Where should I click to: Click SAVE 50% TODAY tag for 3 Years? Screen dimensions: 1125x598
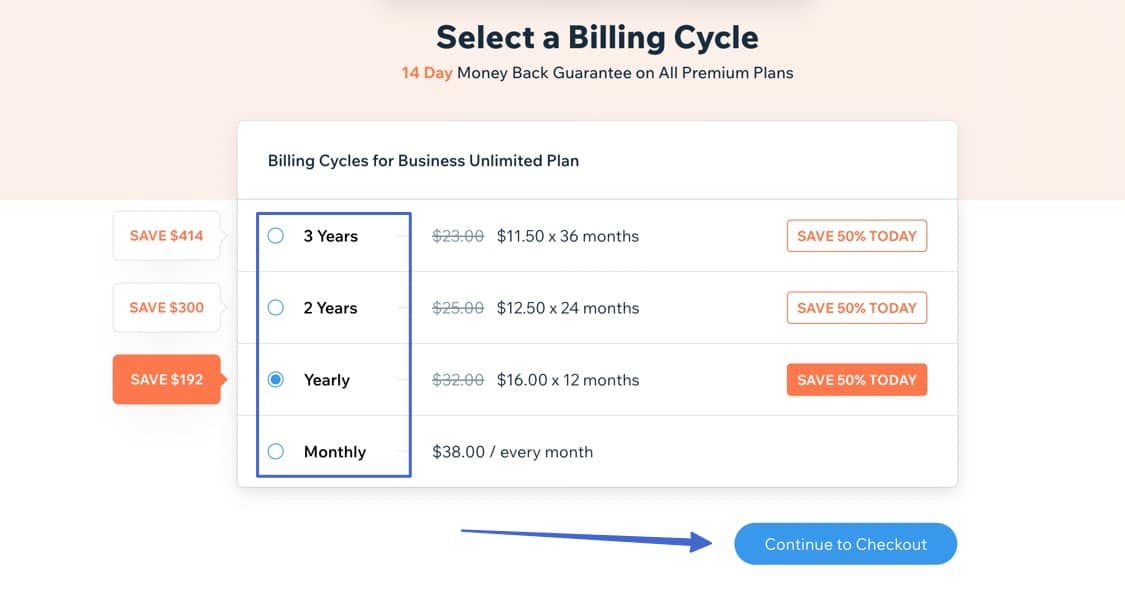(x=857, y=236)
